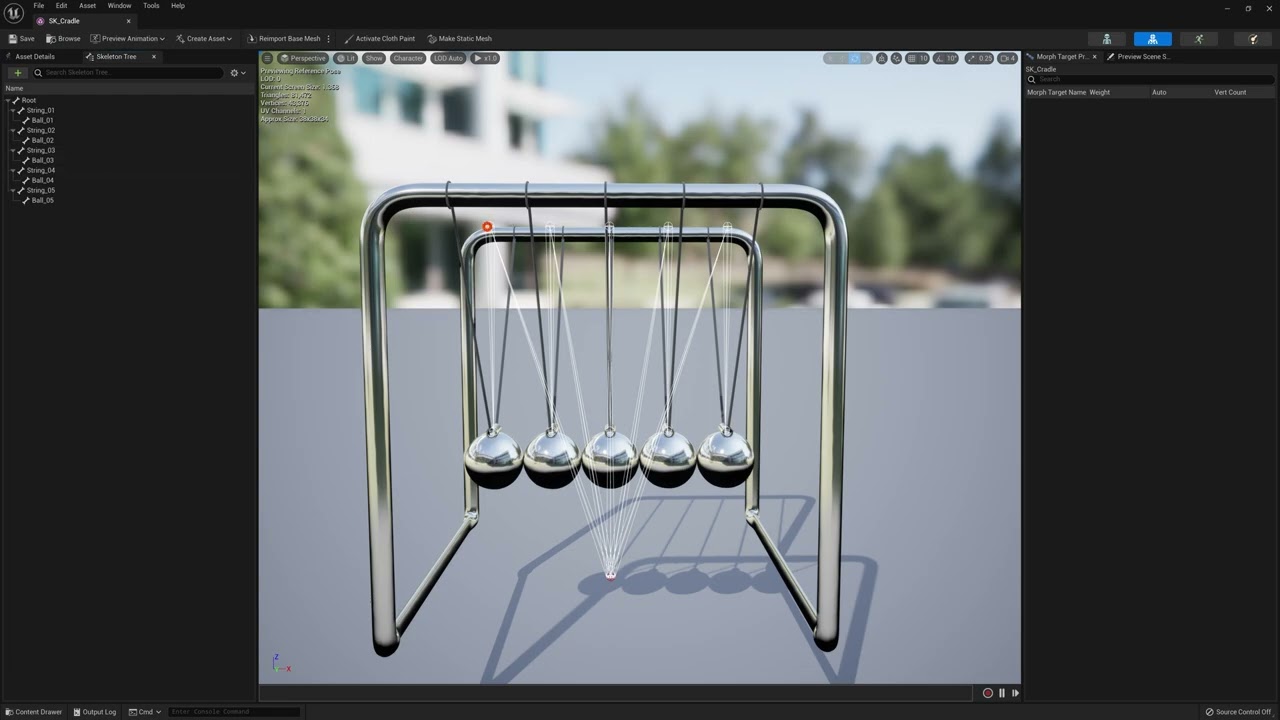Focus the Search Skeleton Tree field
Screen dimensions: 1280x720
point(128,72)
